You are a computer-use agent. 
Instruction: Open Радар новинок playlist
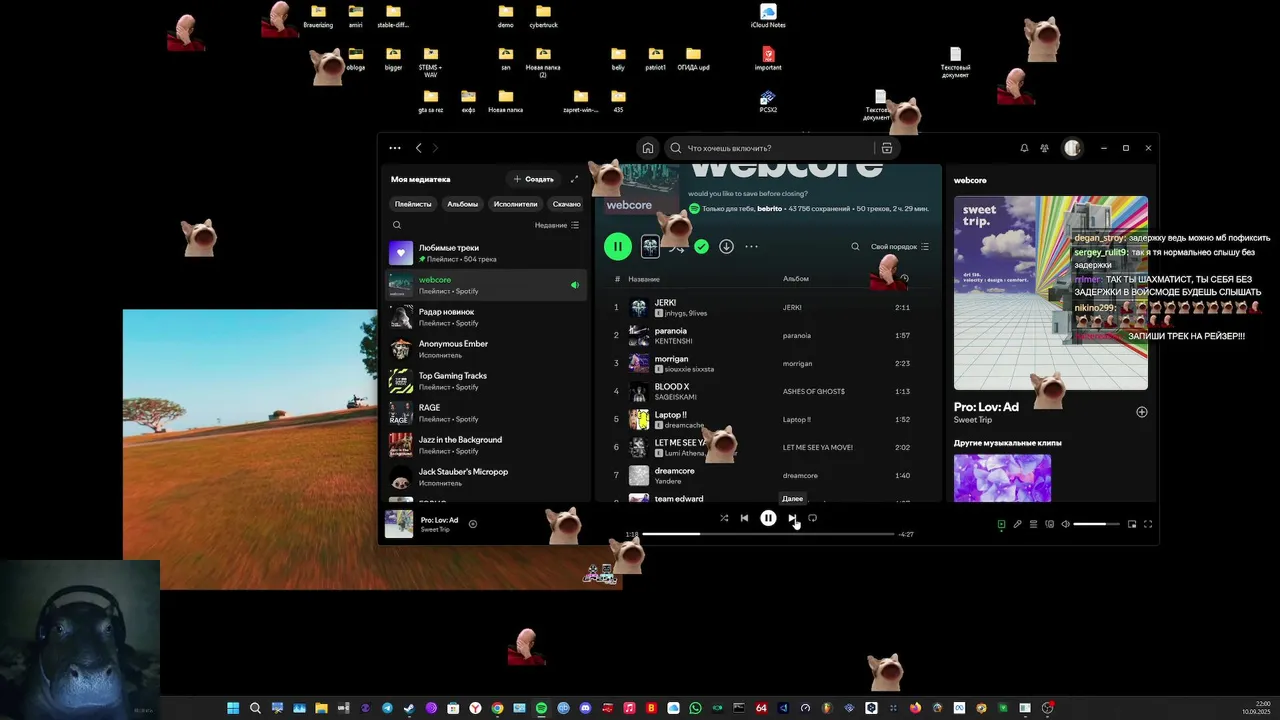[x=487, y=317]
